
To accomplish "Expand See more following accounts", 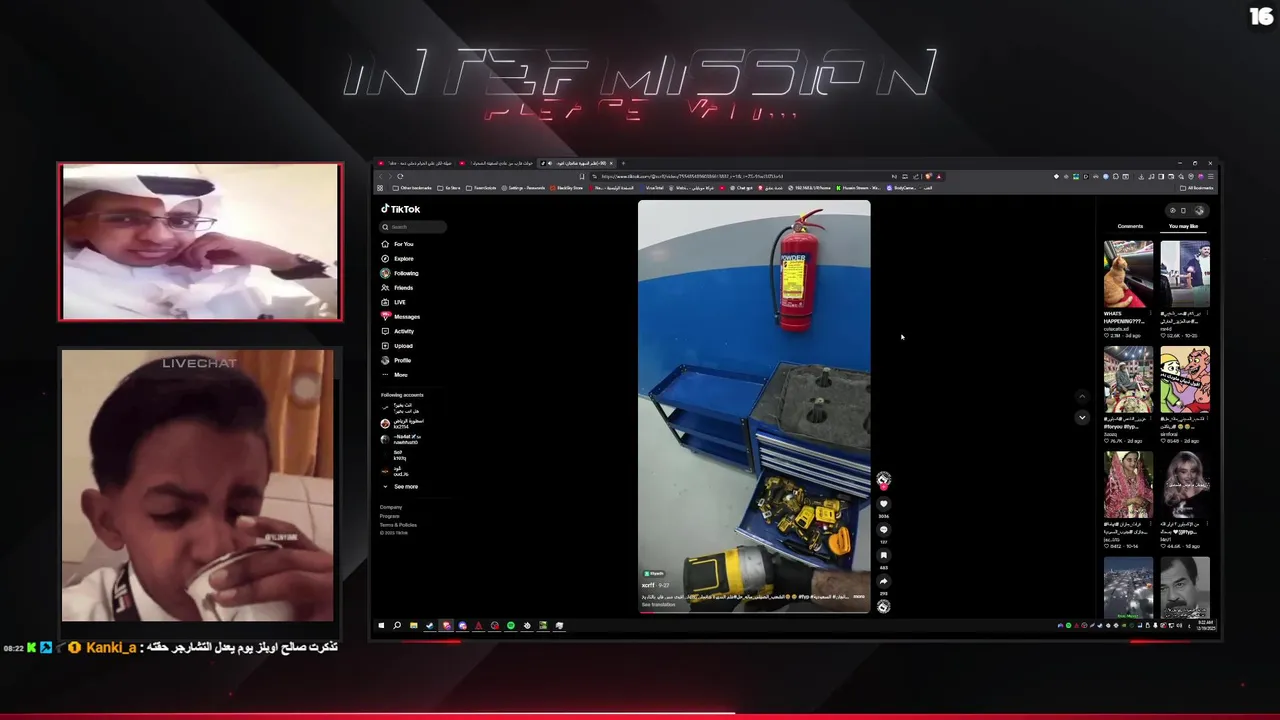I will coord(400,487).
